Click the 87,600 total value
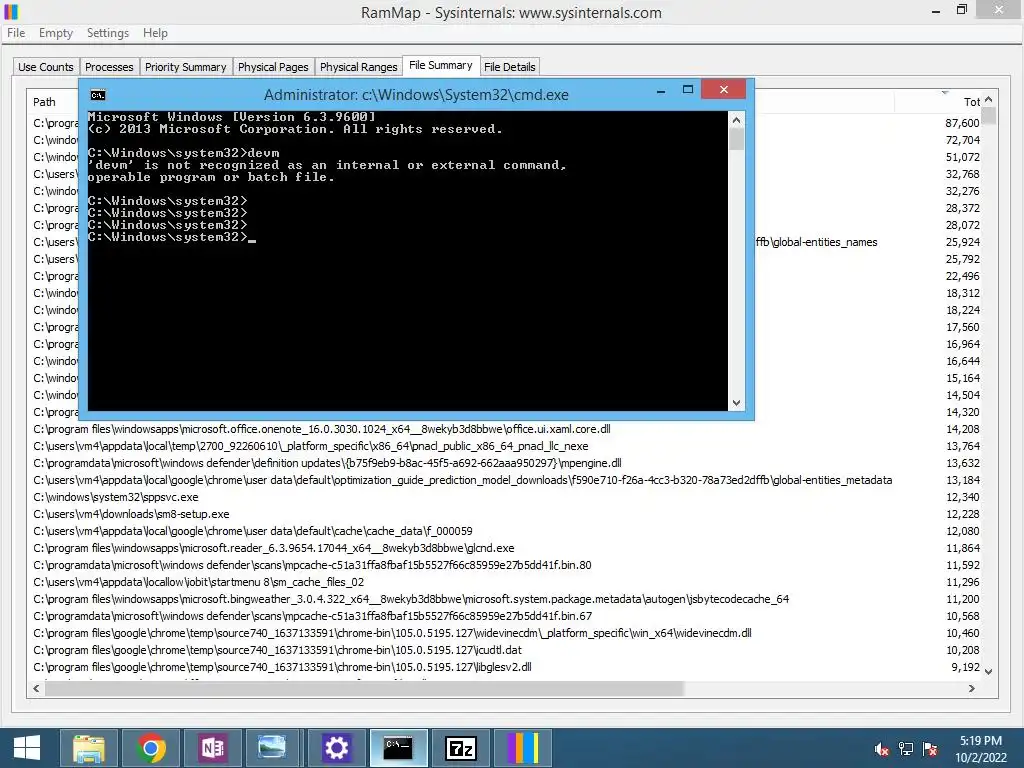1024x768 pixels. (962, 123)
